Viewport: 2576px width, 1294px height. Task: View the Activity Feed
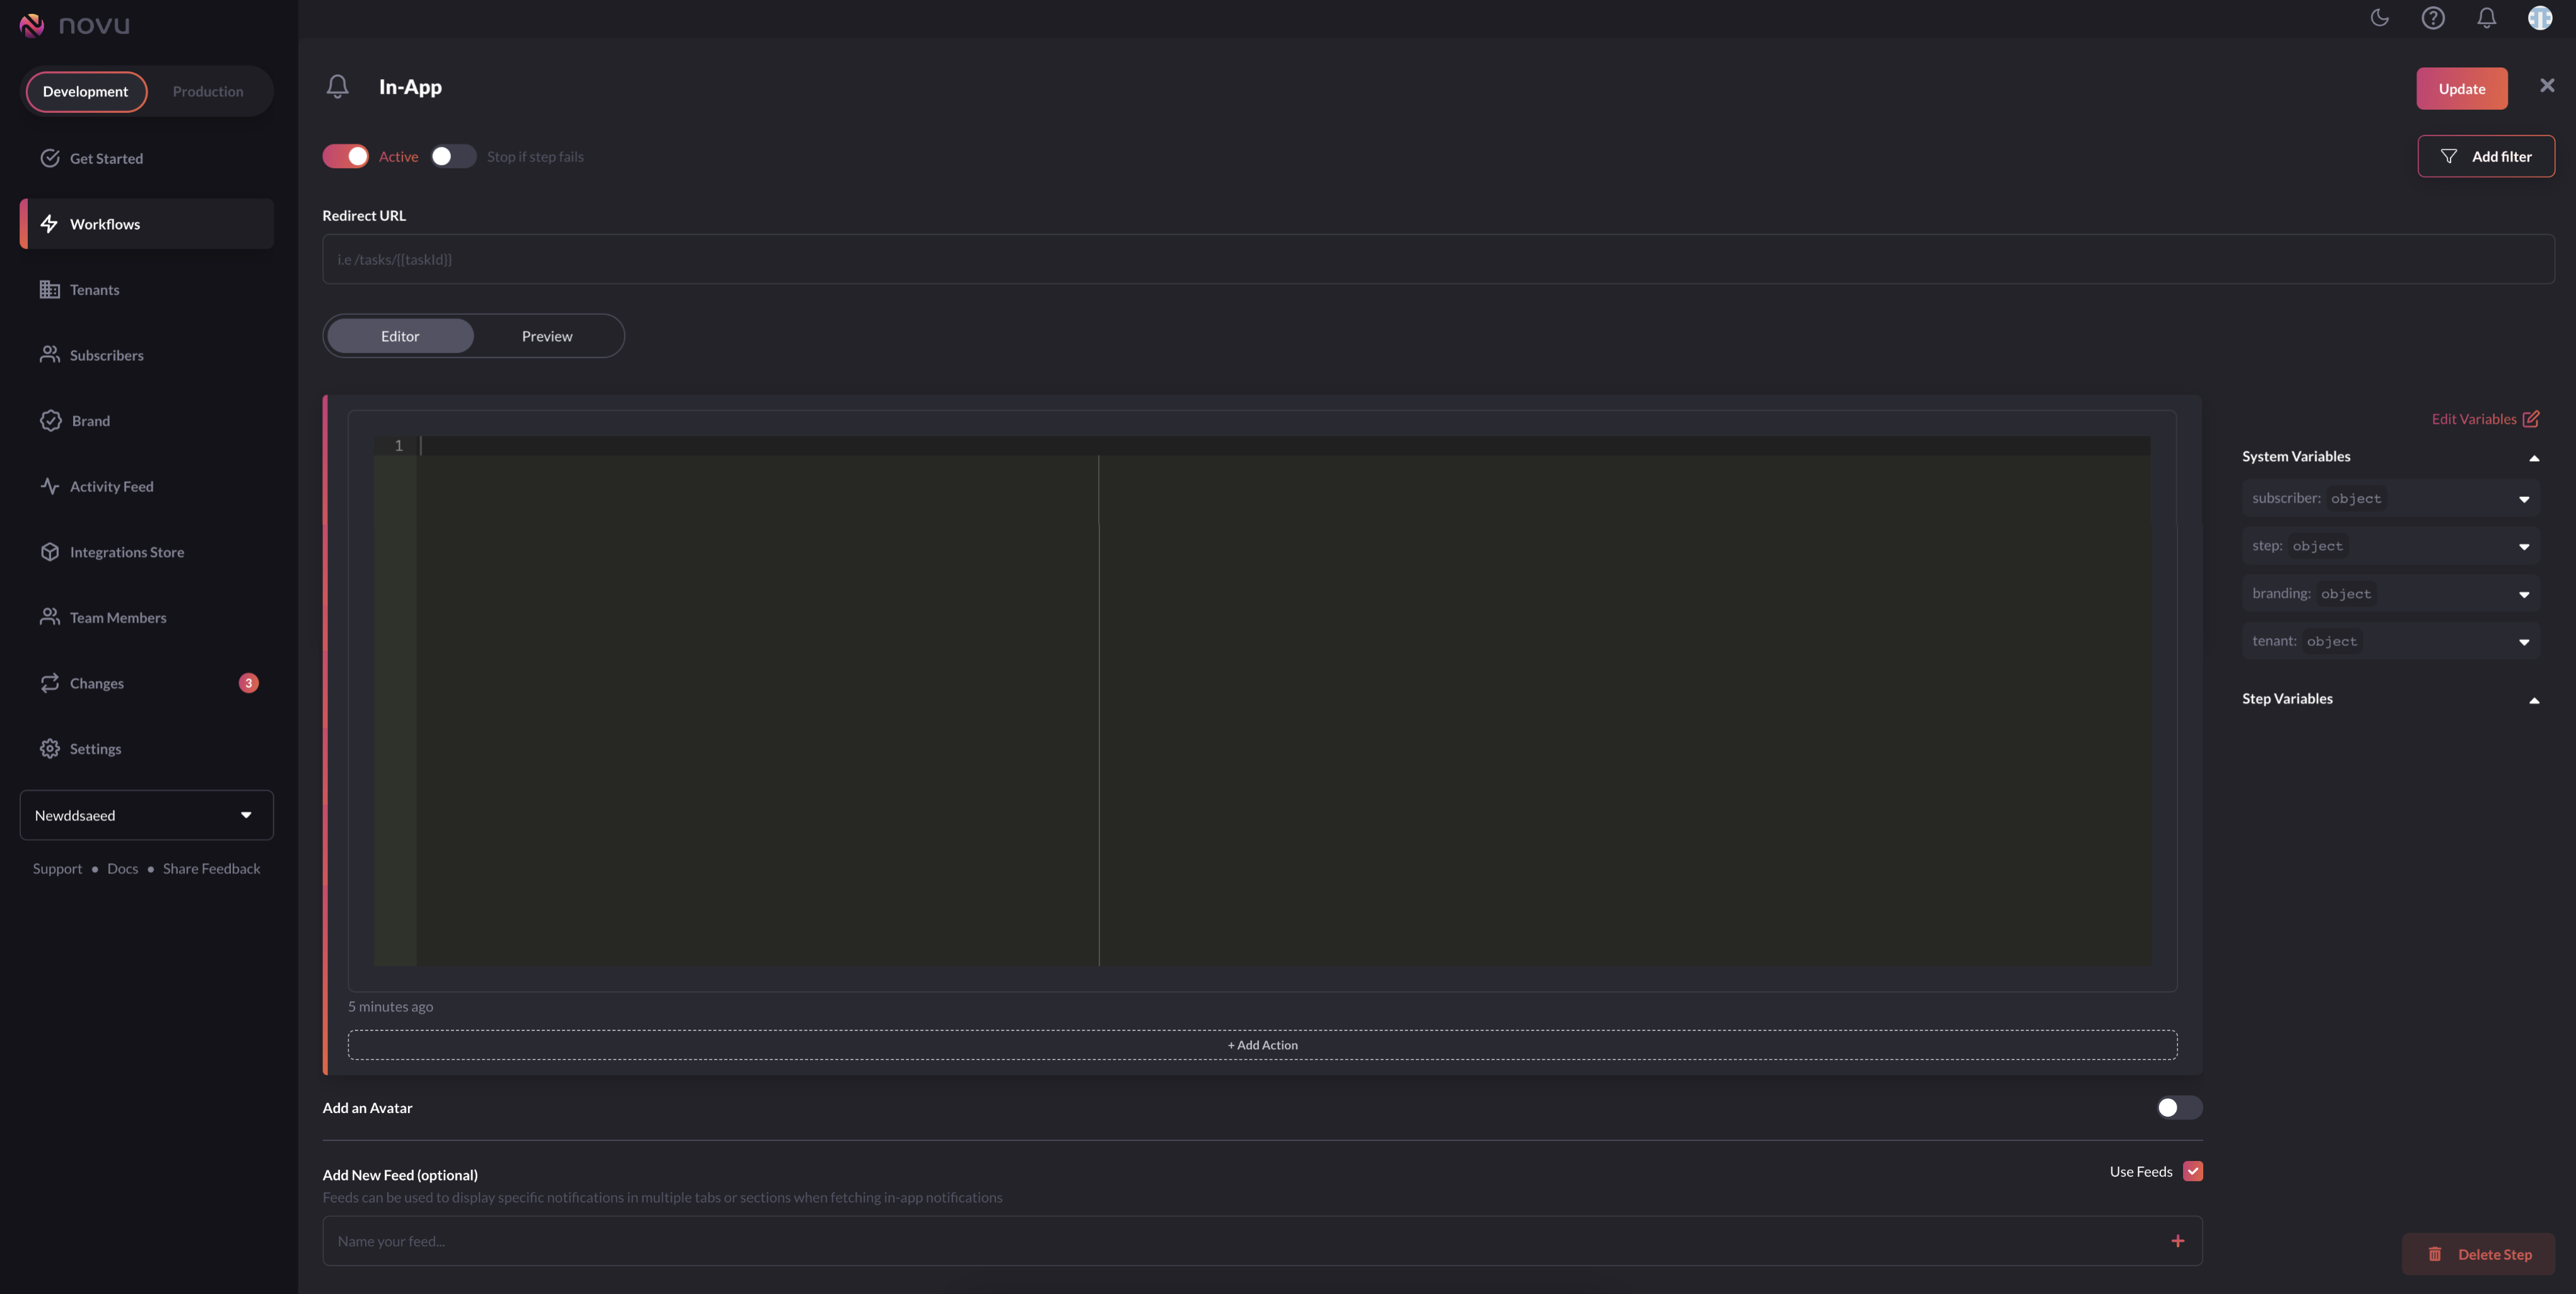[x=110, y=486]
